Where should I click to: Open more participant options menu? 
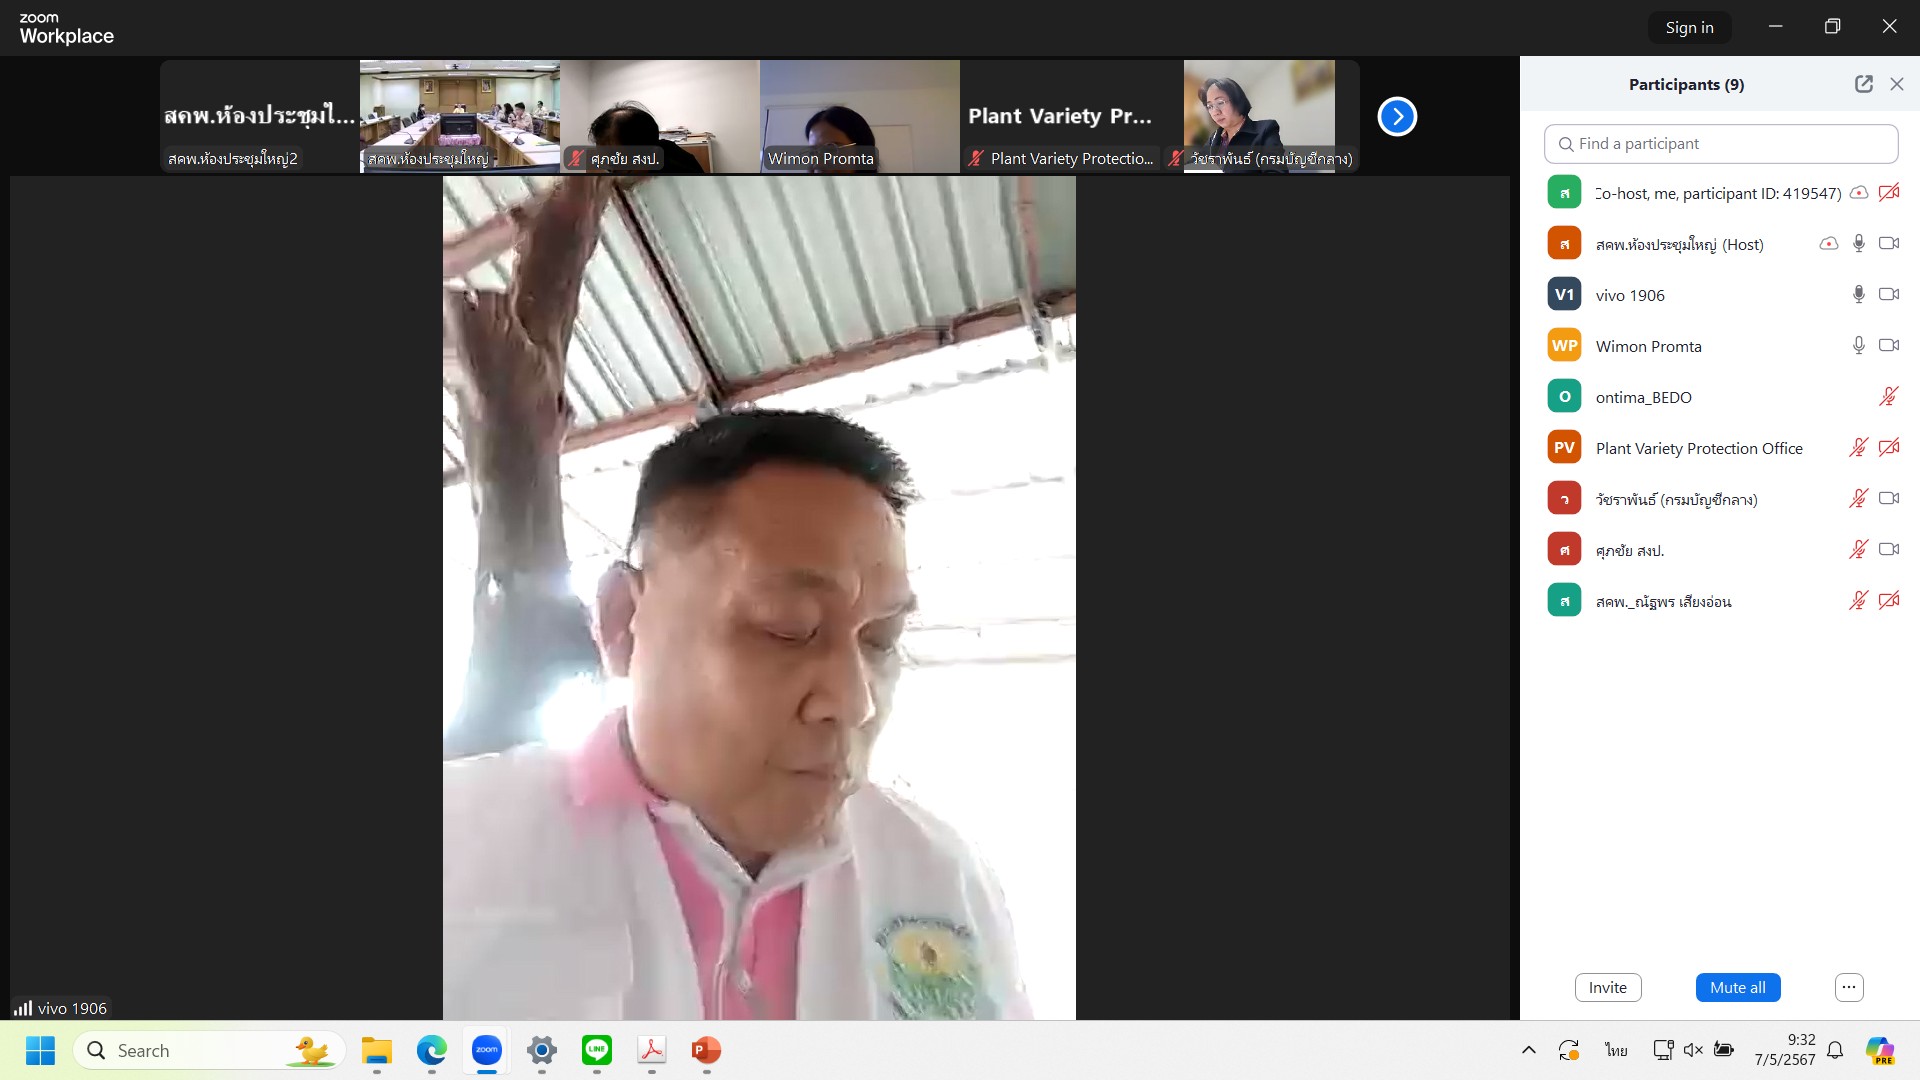pyautogui.click(x=1849, y=988)
